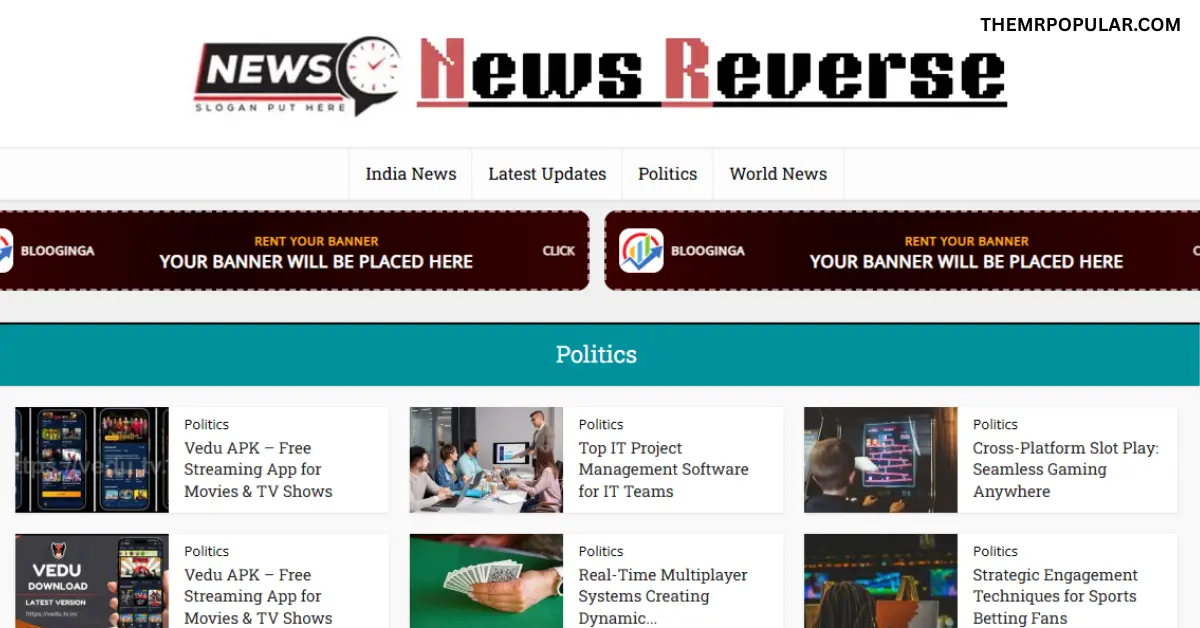
Task: Click the right banner's 'Rent Your Banner' text
Action: tap(966, 241)
